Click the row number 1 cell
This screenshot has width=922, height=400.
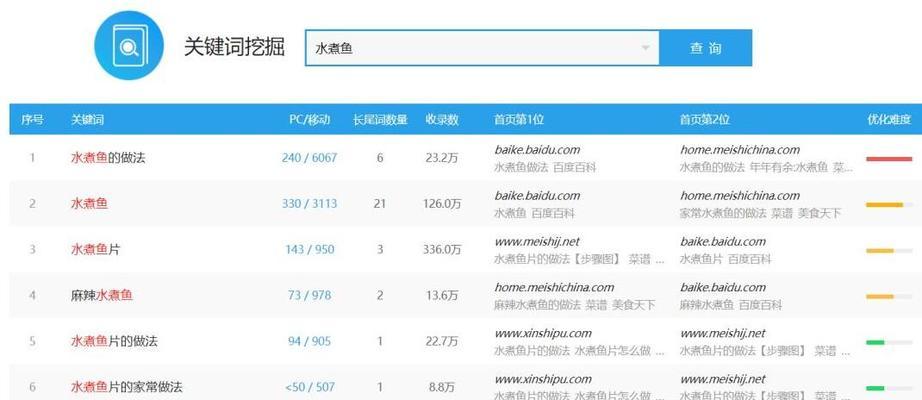tap(32, 158)
